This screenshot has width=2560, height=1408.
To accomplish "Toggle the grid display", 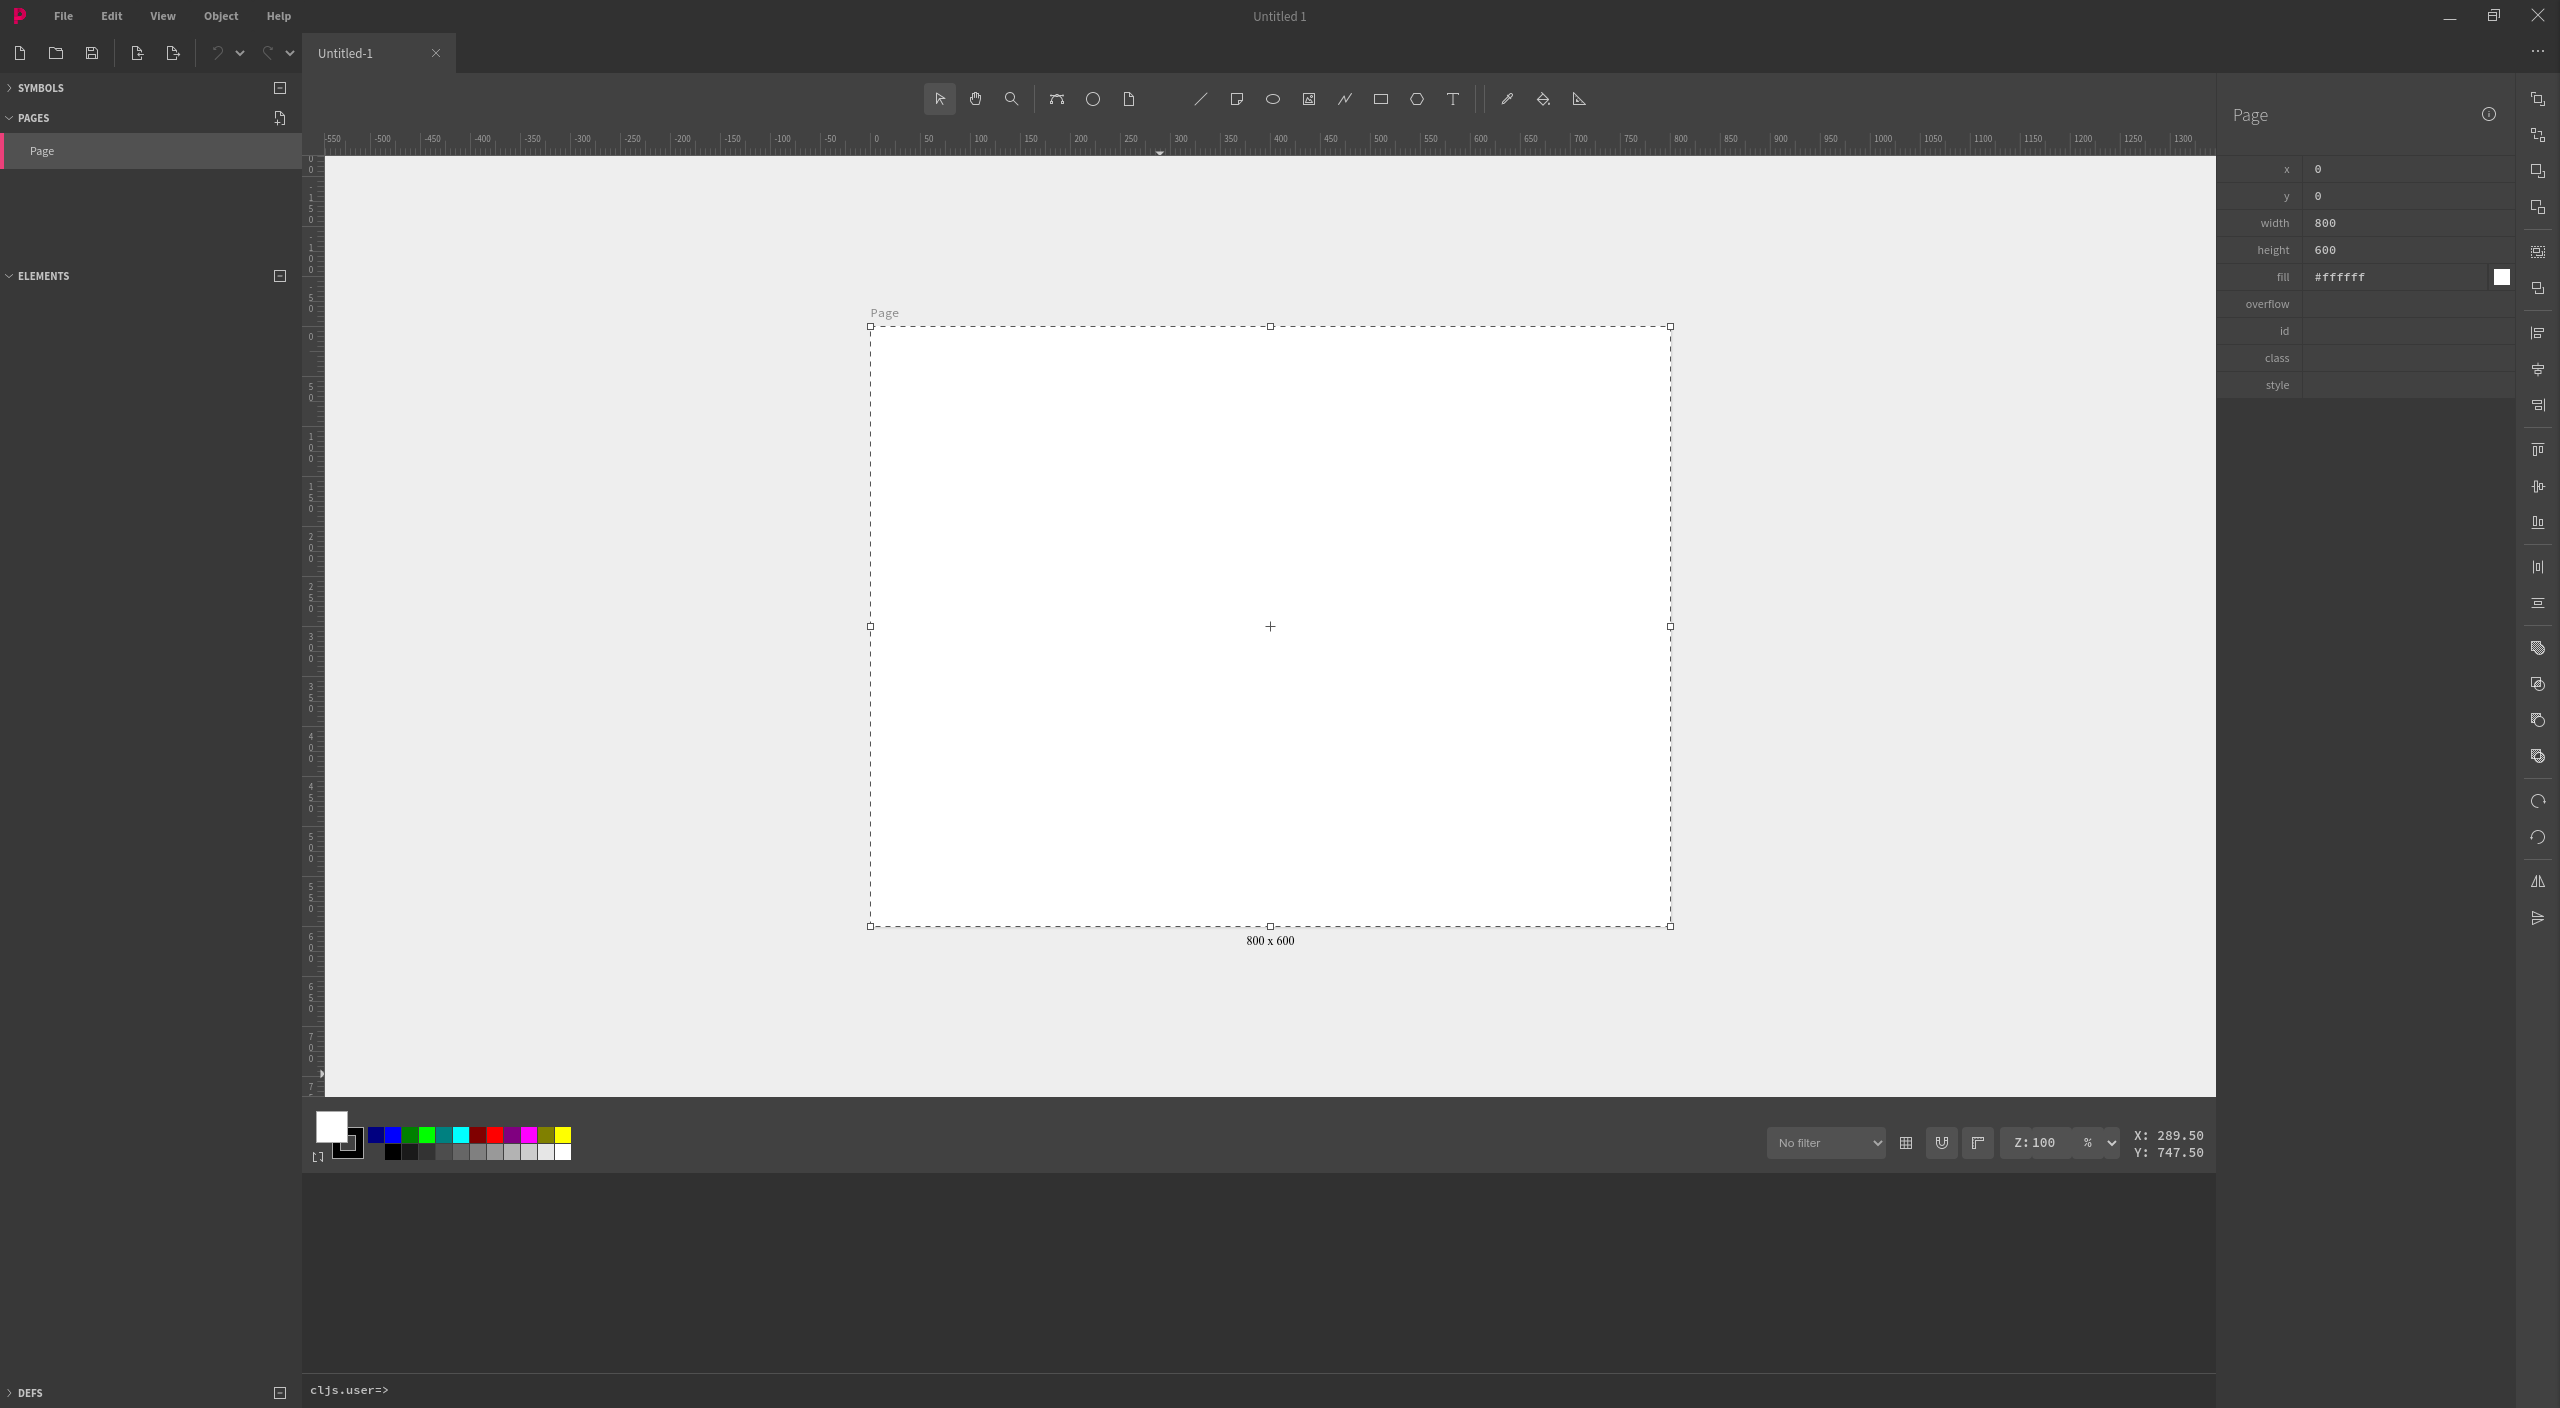I will pos(1906,1143).
